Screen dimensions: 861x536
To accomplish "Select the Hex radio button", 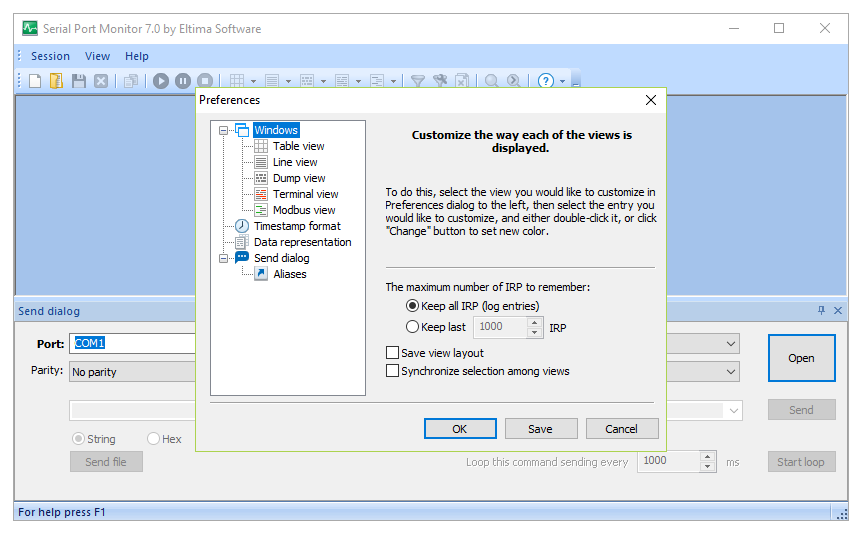I will tap(153, 438).
